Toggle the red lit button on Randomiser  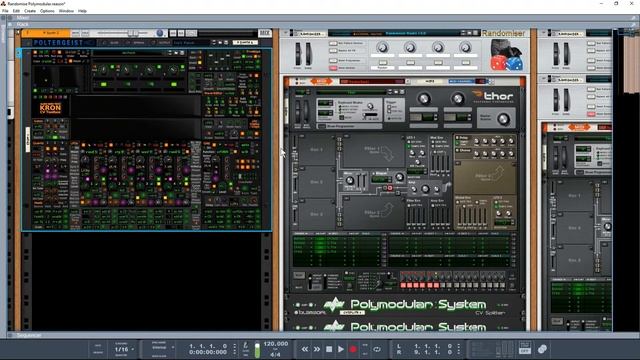tap(333, 68)
